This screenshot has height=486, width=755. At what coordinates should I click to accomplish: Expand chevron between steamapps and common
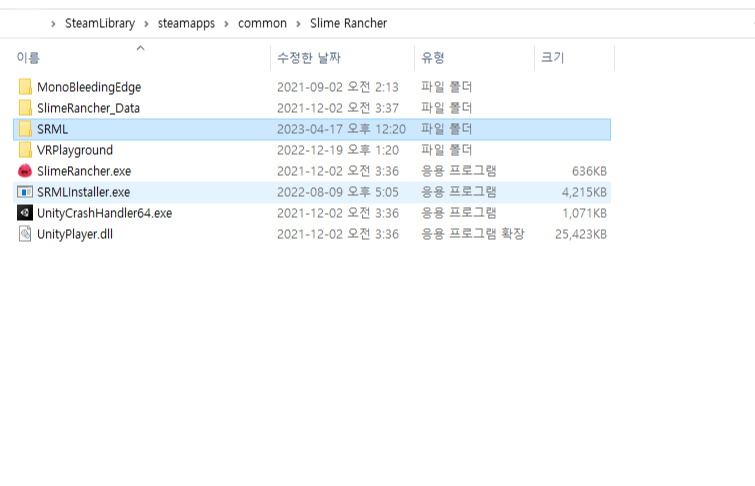226,24
